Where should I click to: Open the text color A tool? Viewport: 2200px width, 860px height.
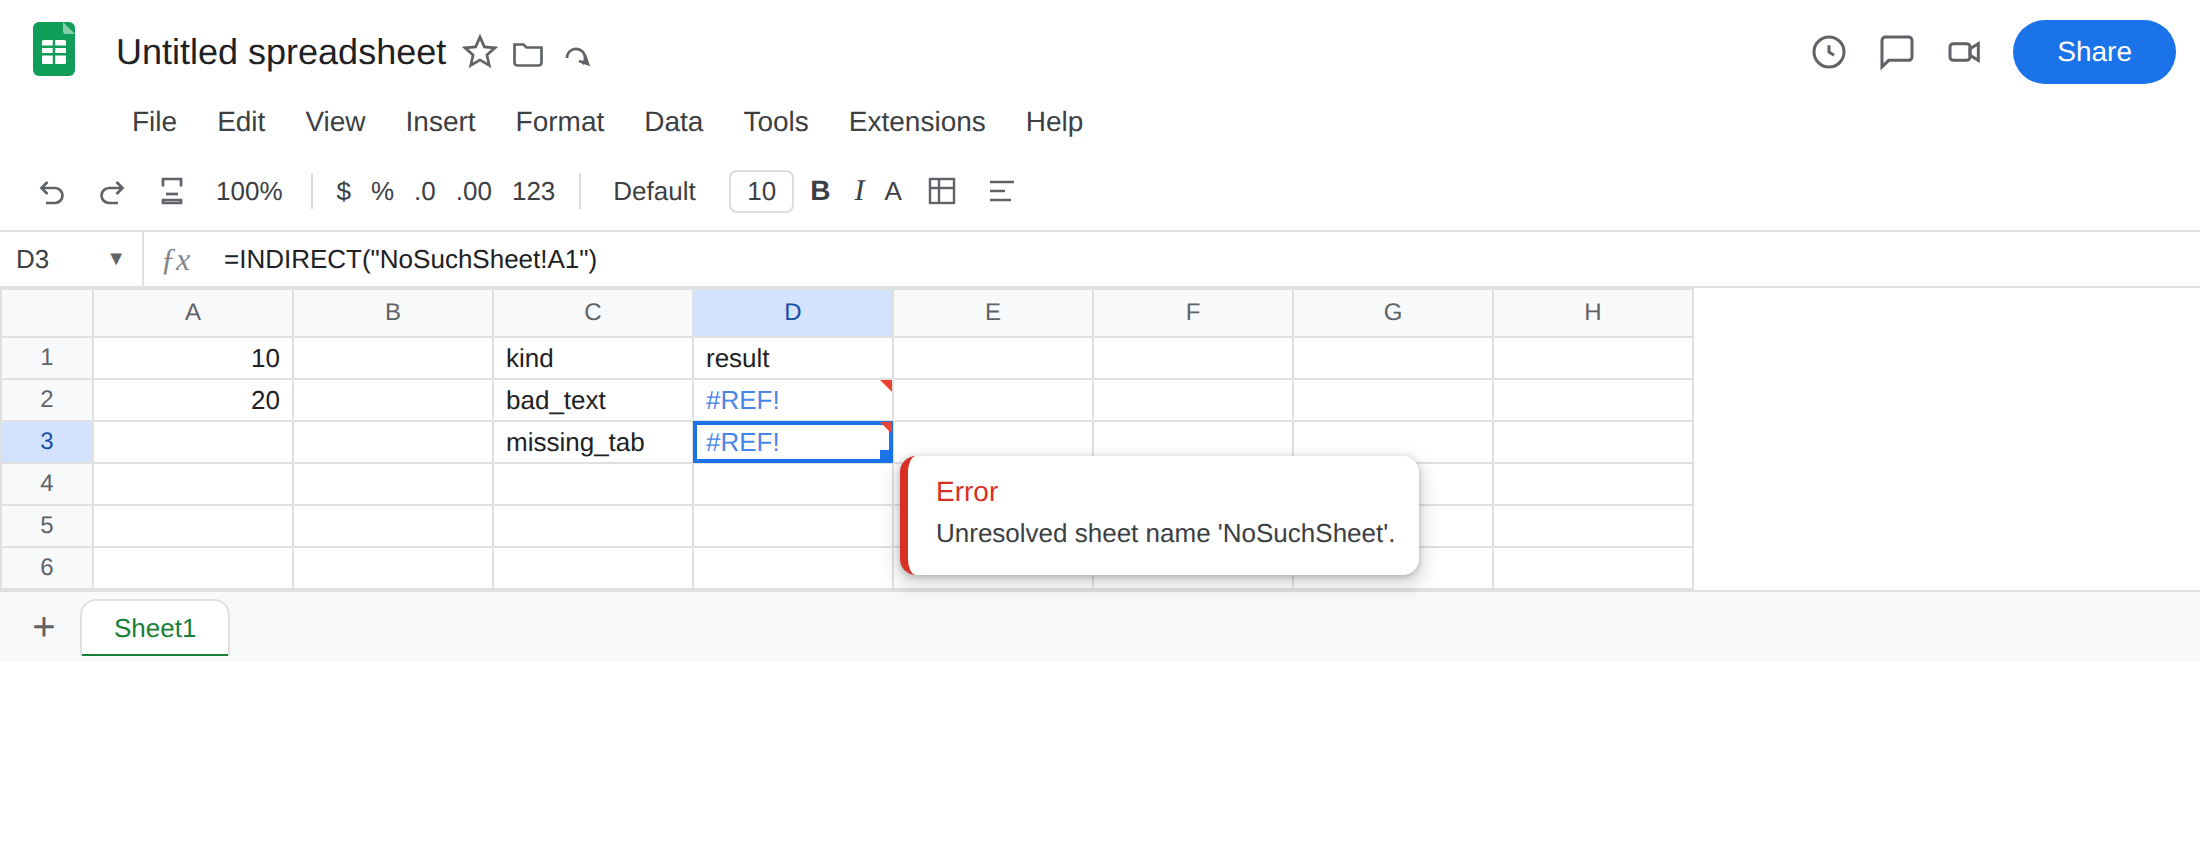click(893, 191)
